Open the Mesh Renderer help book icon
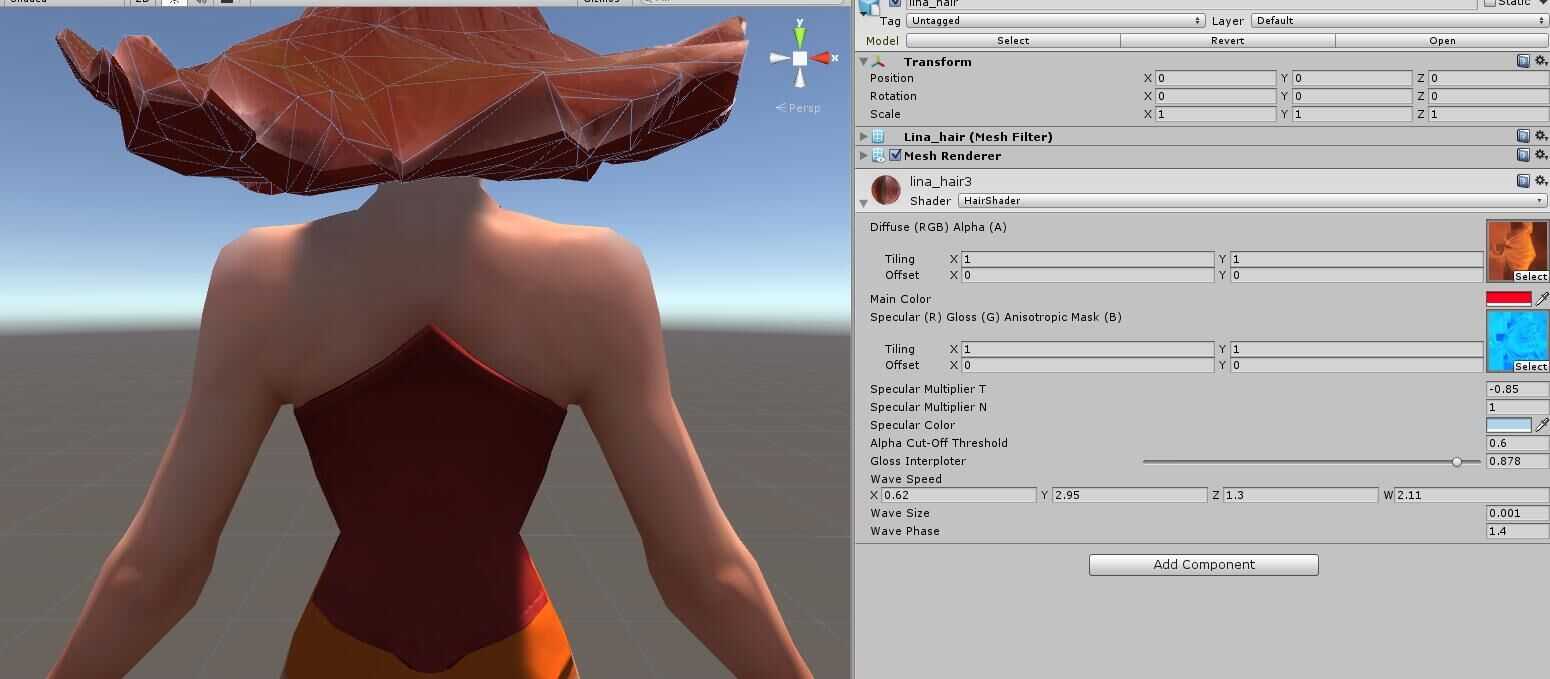This screenshot has height=679, width=1550. click(x=1523, y=155)
